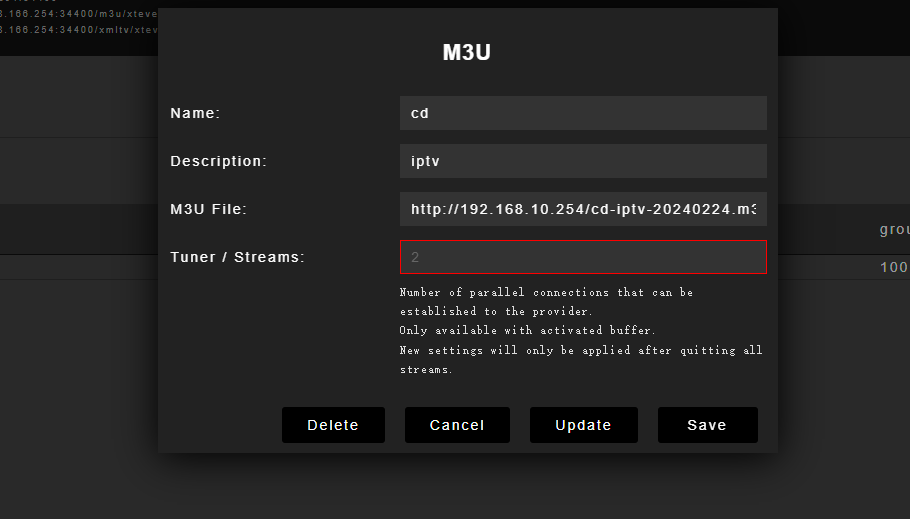This screenshot has width=910, height=519.
Task: Click the M3U dialog title
Action: 467,53
